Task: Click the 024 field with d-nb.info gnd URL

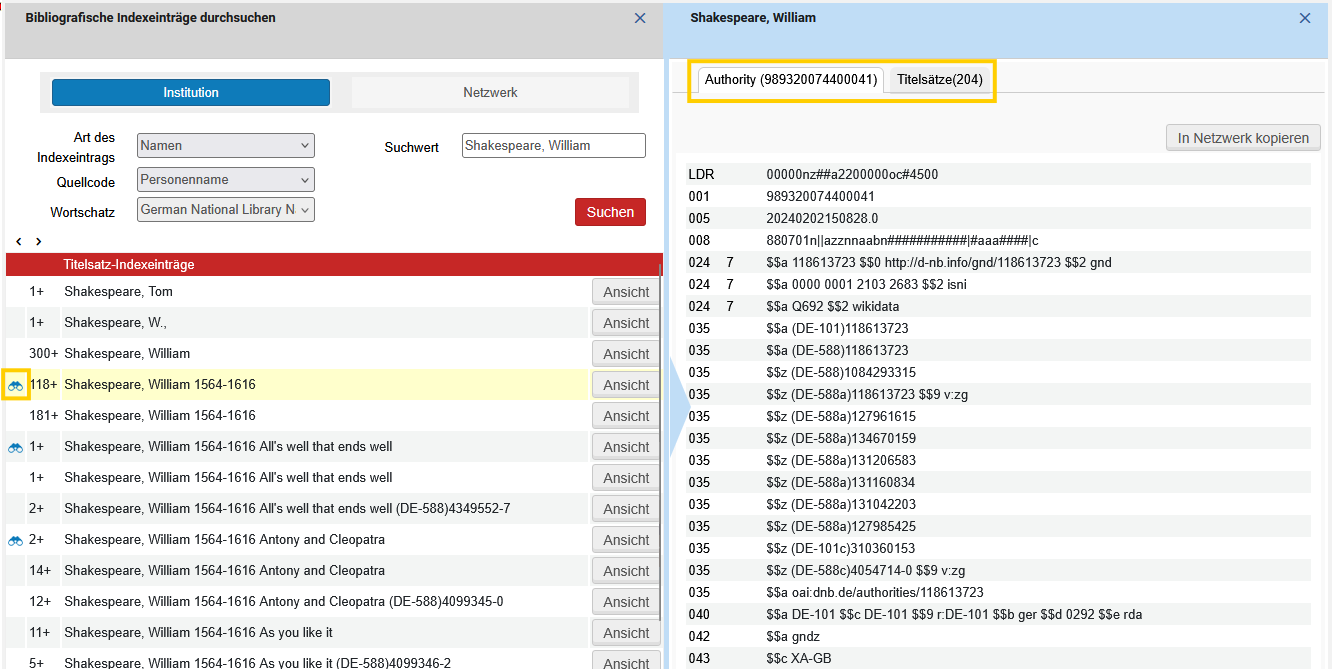Action: tap(939, 263)
